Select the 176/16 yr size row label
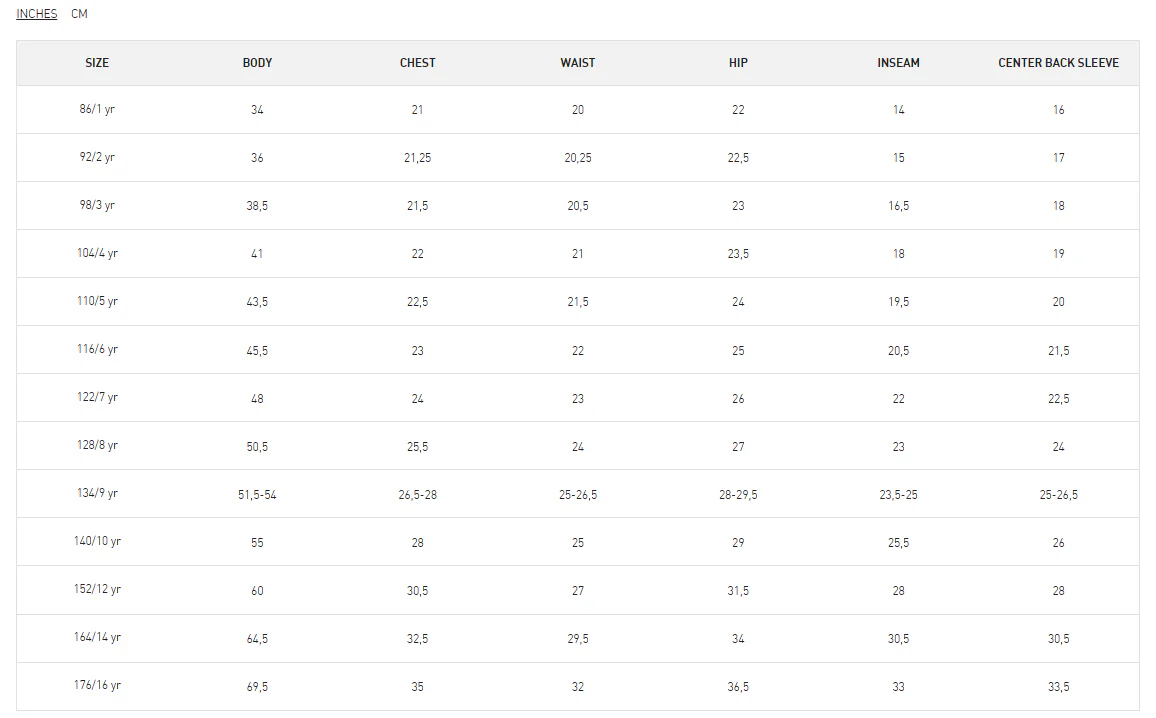The height and width of the screenshot is (718, 1156). click(x=97, y=686)
